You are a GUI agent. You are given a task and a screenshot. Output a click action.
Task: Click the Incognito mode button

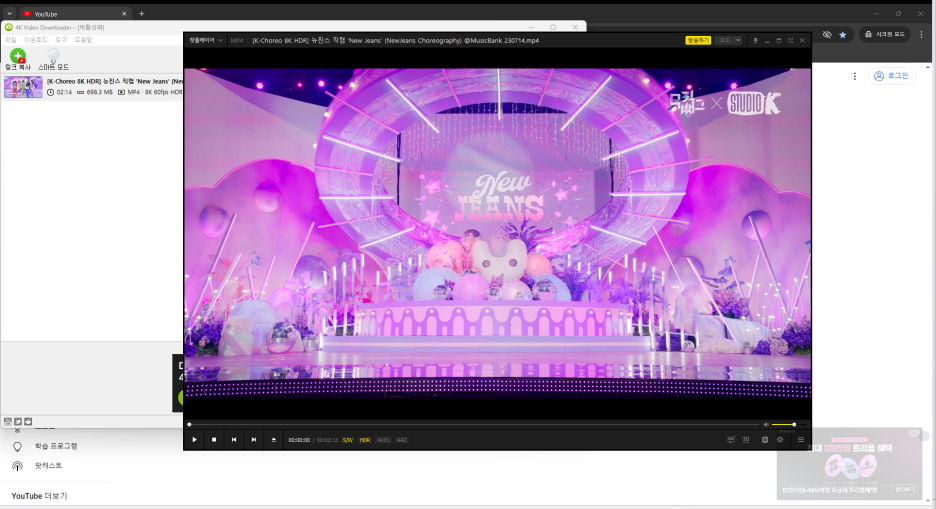[x=885, y=35]
